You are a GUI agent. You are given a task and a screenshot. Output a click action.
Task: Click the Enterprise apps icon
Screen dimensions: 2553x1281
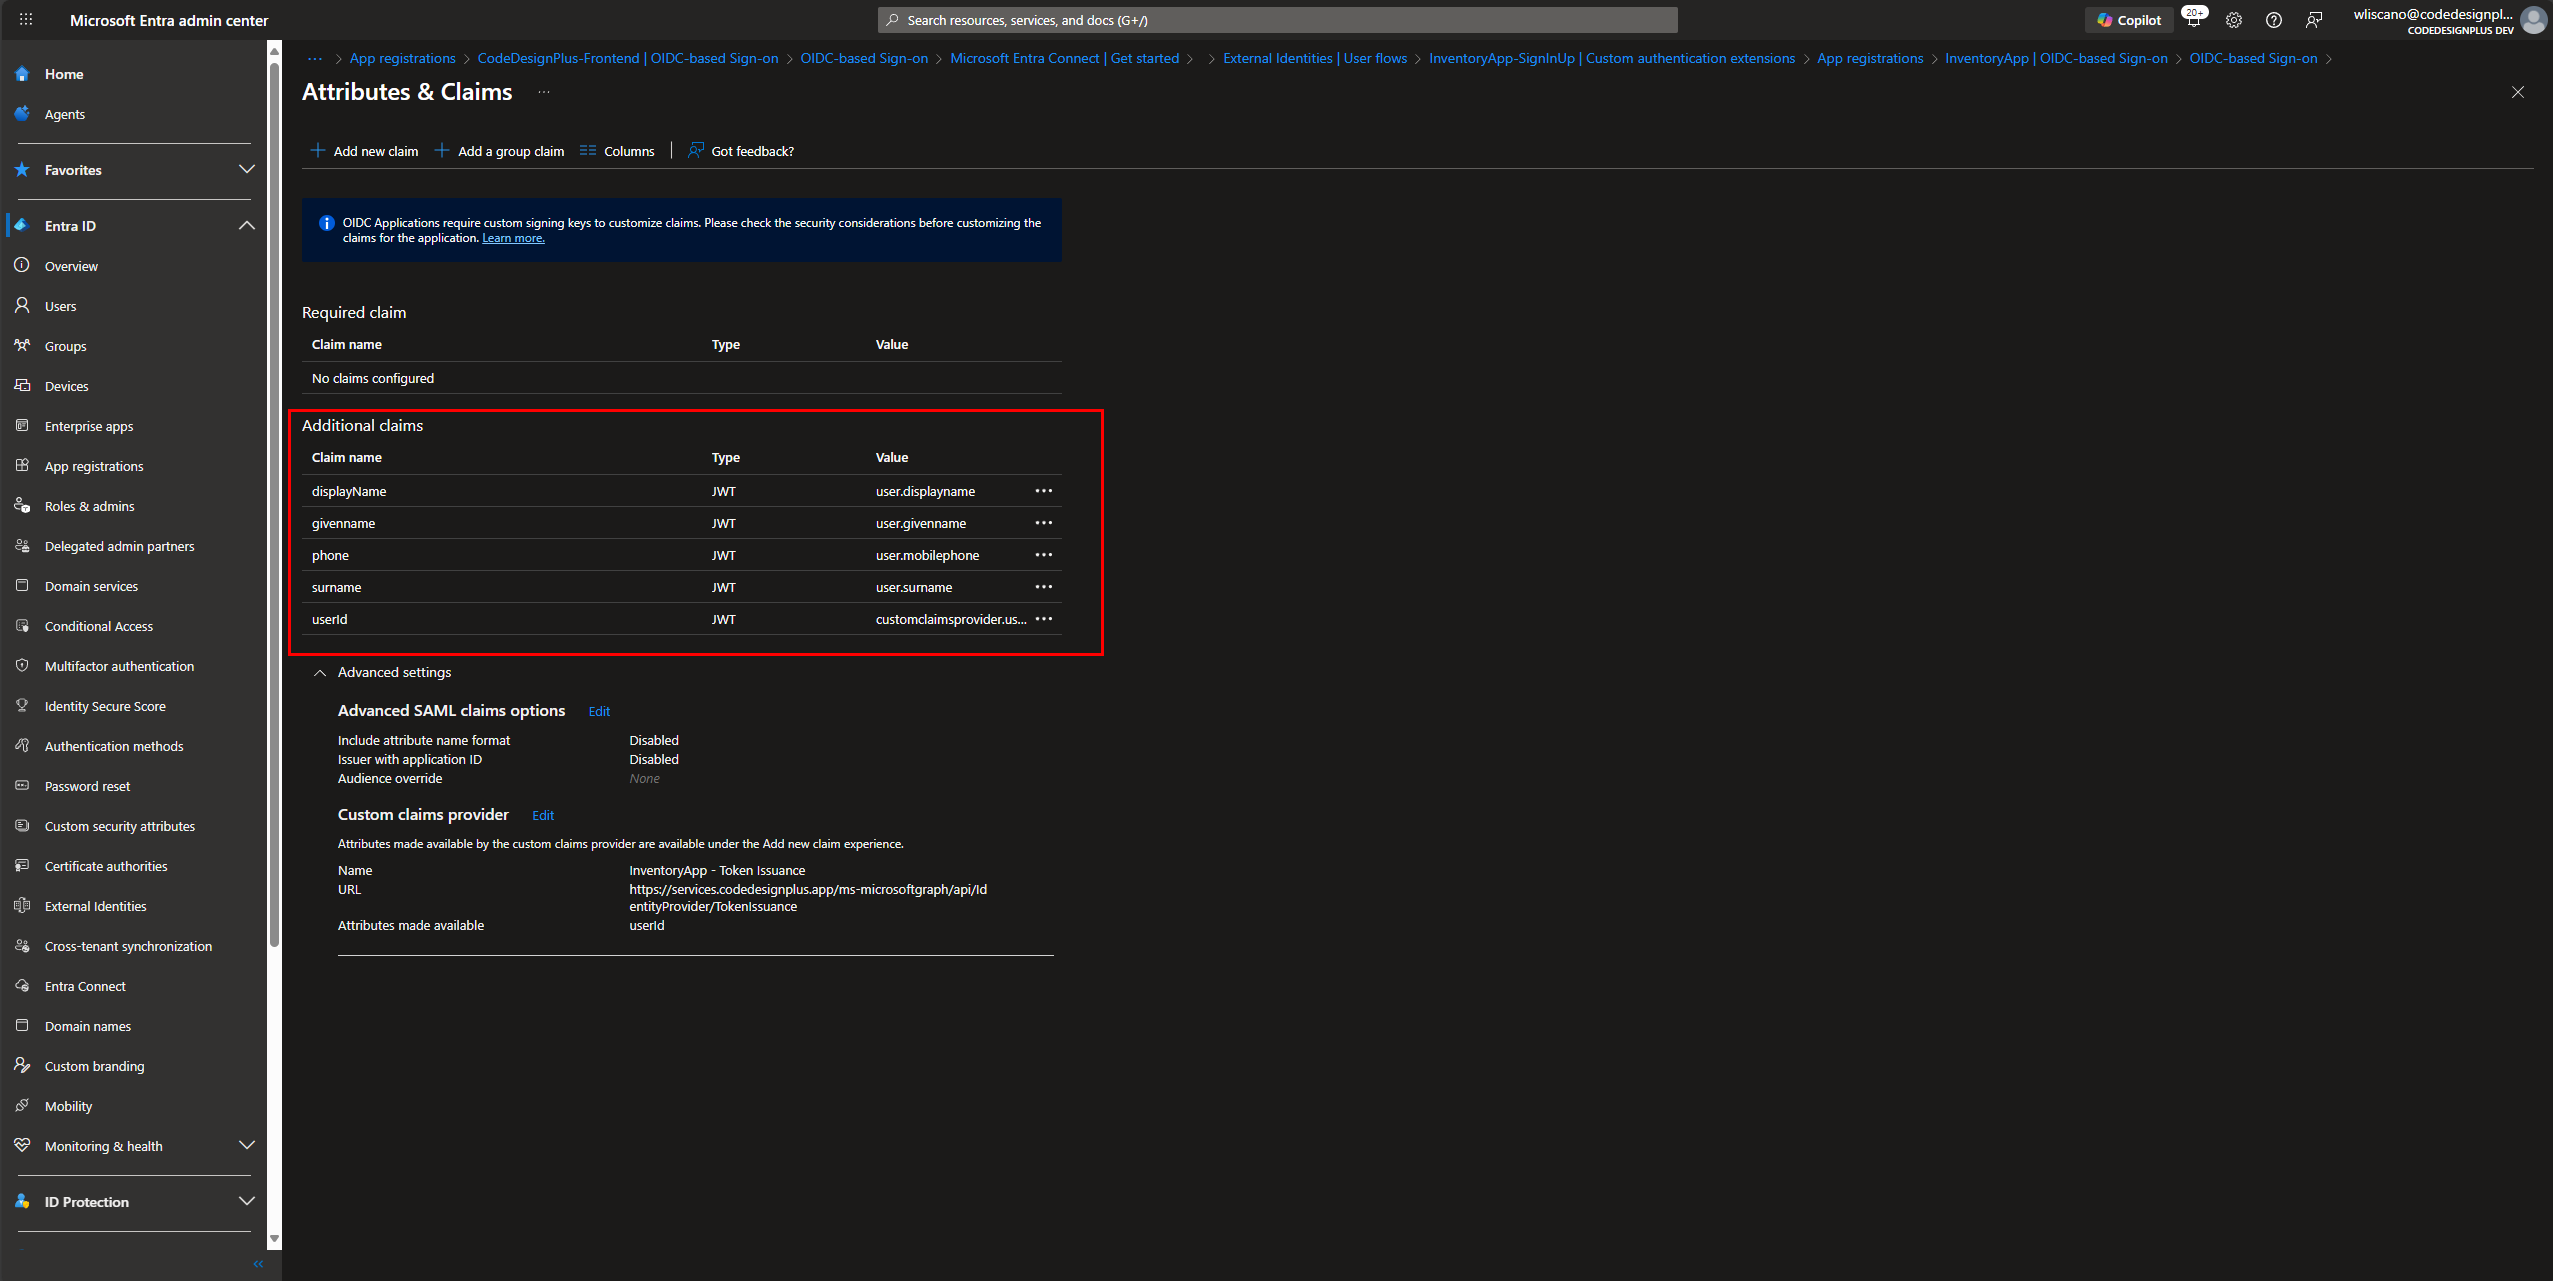[x=22, y=426]
